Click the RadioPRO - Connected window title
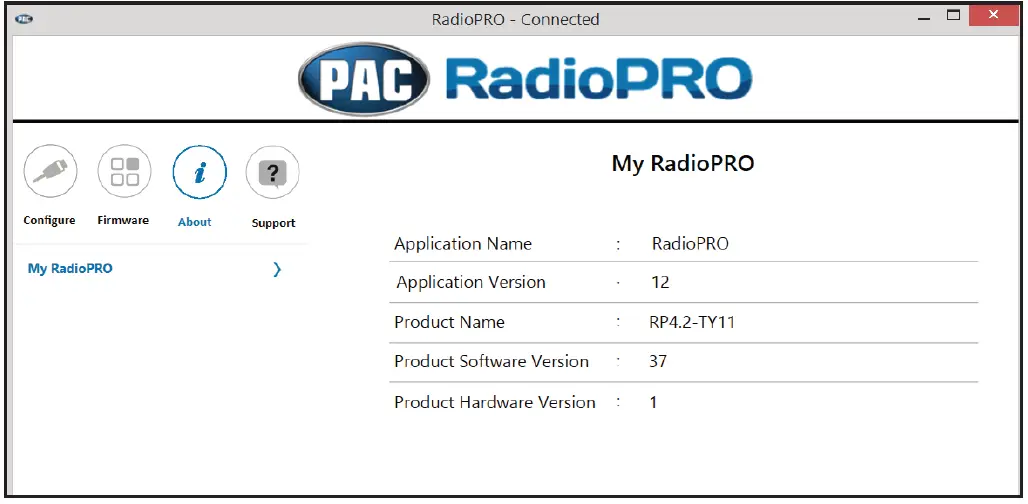 (x=515, y=20)
